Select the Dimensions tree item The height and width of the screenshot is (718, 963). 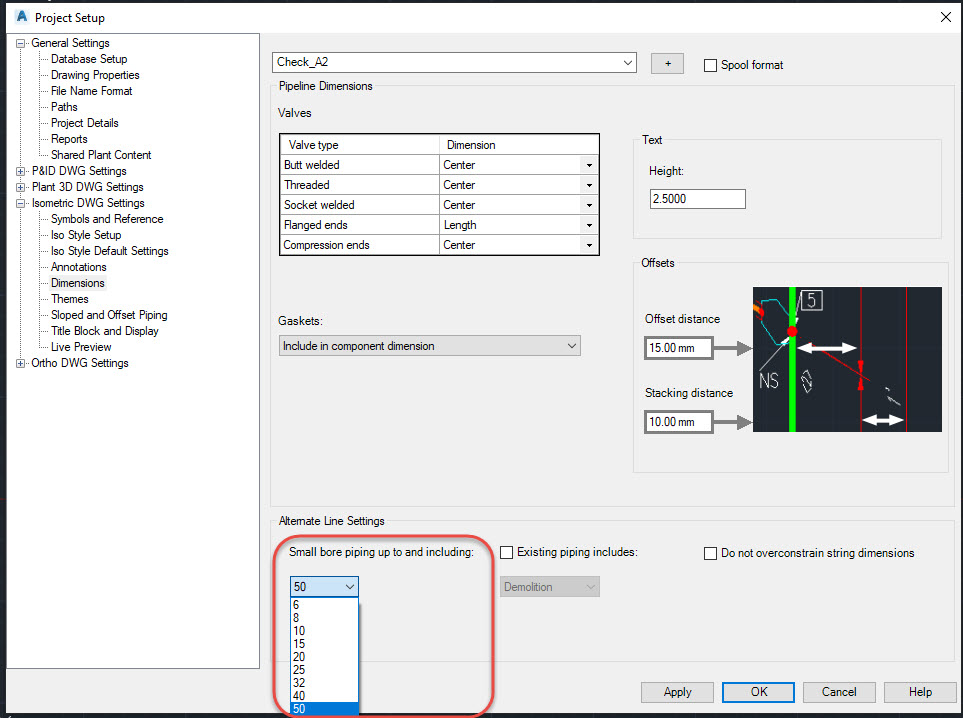[x=77, y=283]
